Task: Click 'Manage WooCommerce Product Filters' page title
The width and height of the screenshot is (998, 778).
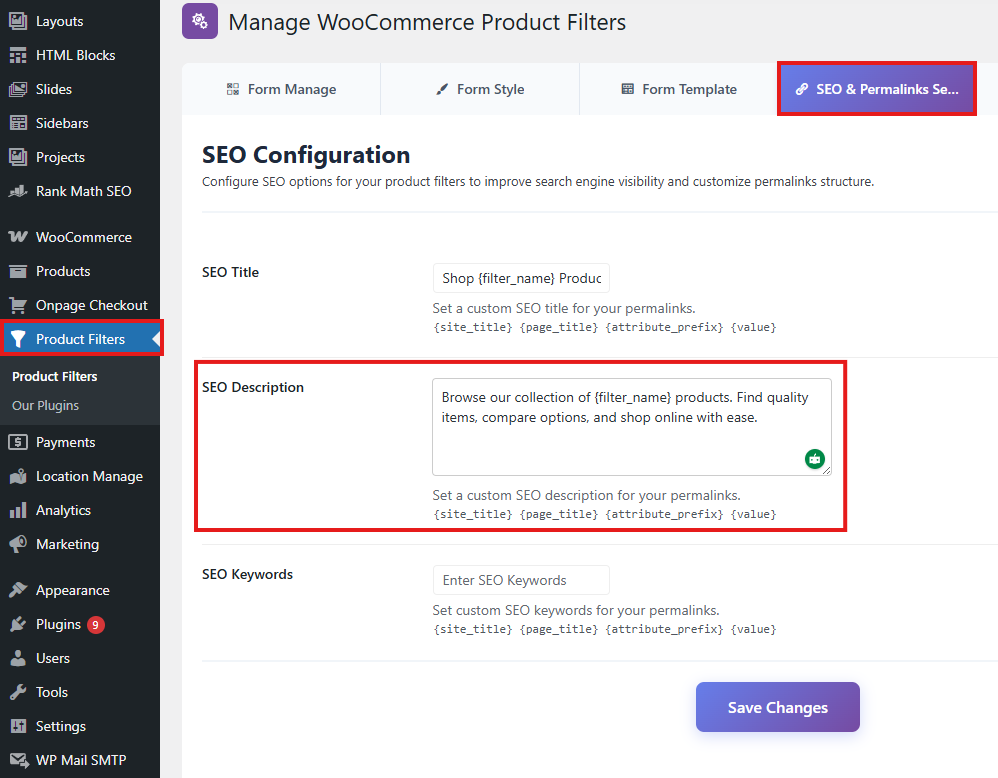Action: click(x=427, y=22)
